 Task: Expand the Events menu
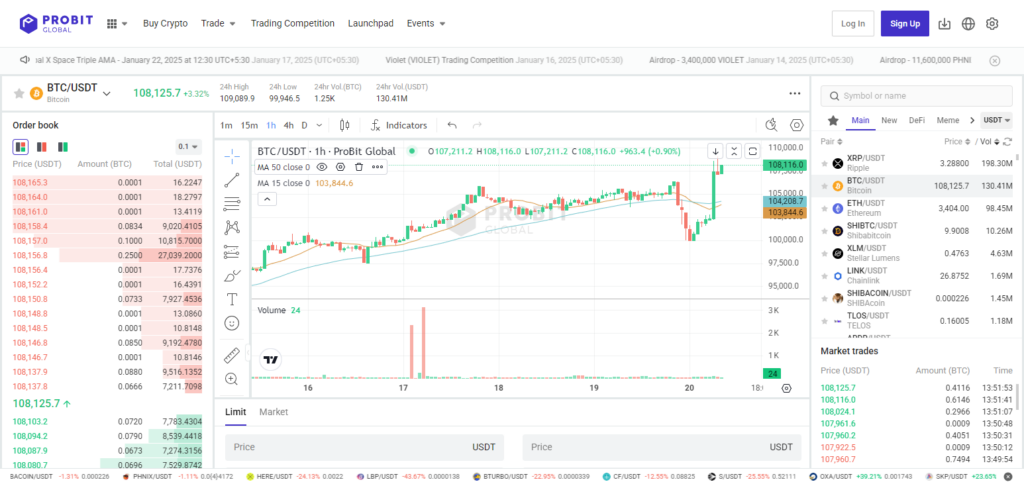tap(426, 24)
